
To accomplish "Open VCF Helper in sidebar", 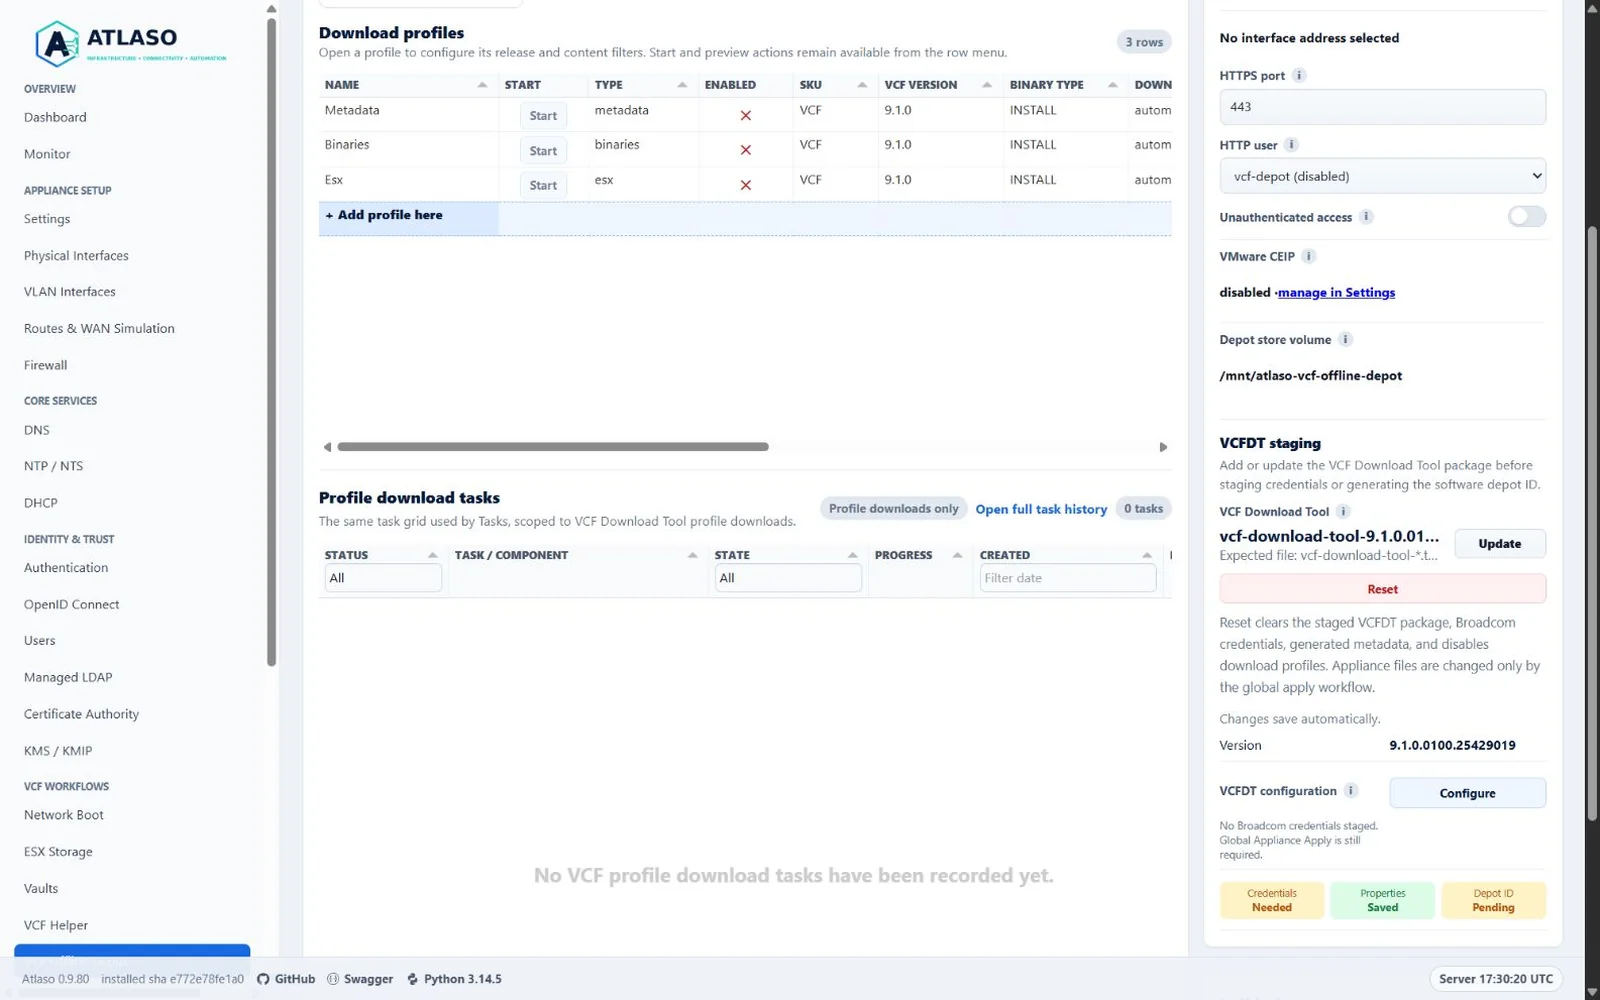I will (56, 925).
